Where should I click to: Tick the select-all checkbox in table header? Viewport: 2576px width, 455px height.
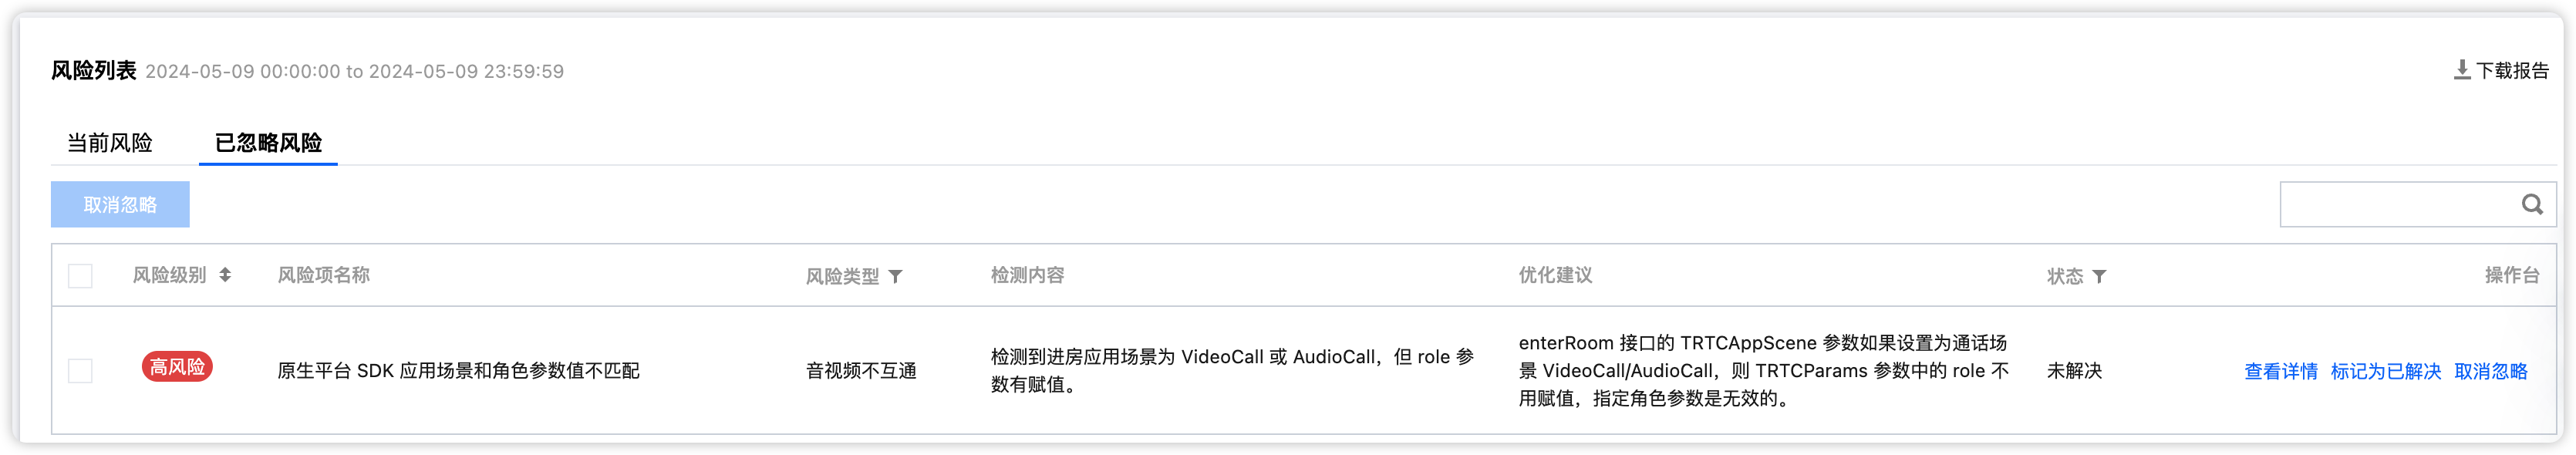[80, 276]
